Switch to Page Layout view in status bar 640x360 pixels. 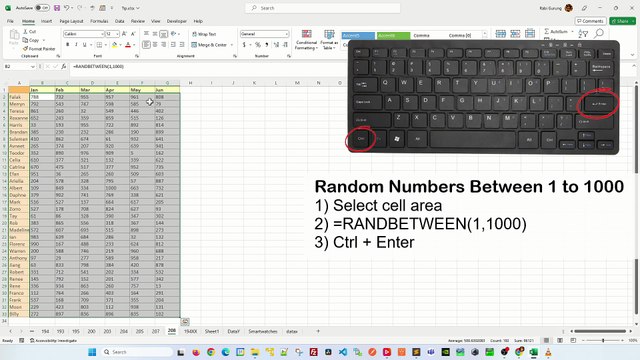tap(560, 340)
